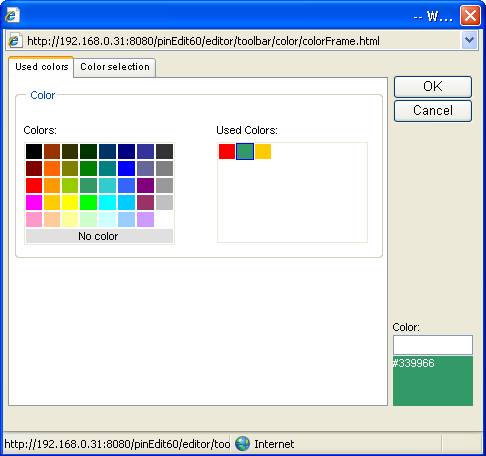
Task: Select the magenta swatch in Colors palette
Action: pyautogui.click(x=34, y=202)
